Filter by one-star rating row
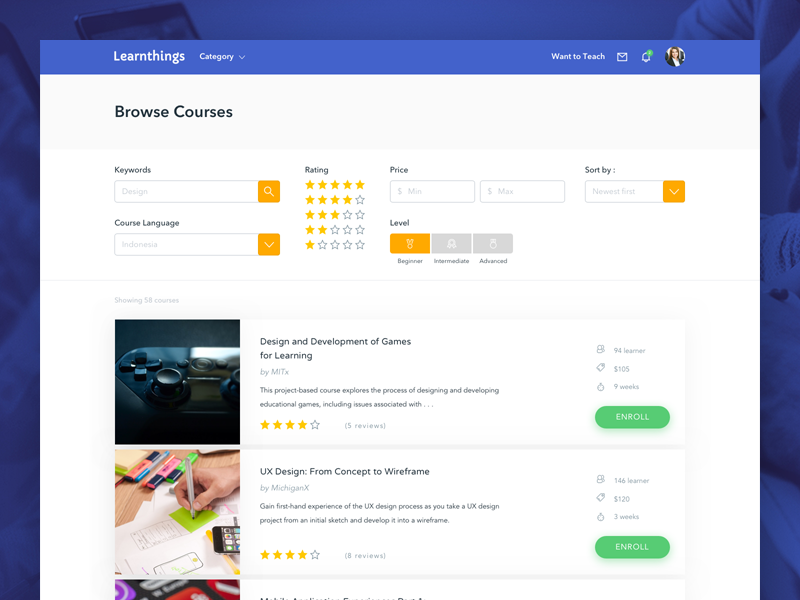 [x=335, y=245]
